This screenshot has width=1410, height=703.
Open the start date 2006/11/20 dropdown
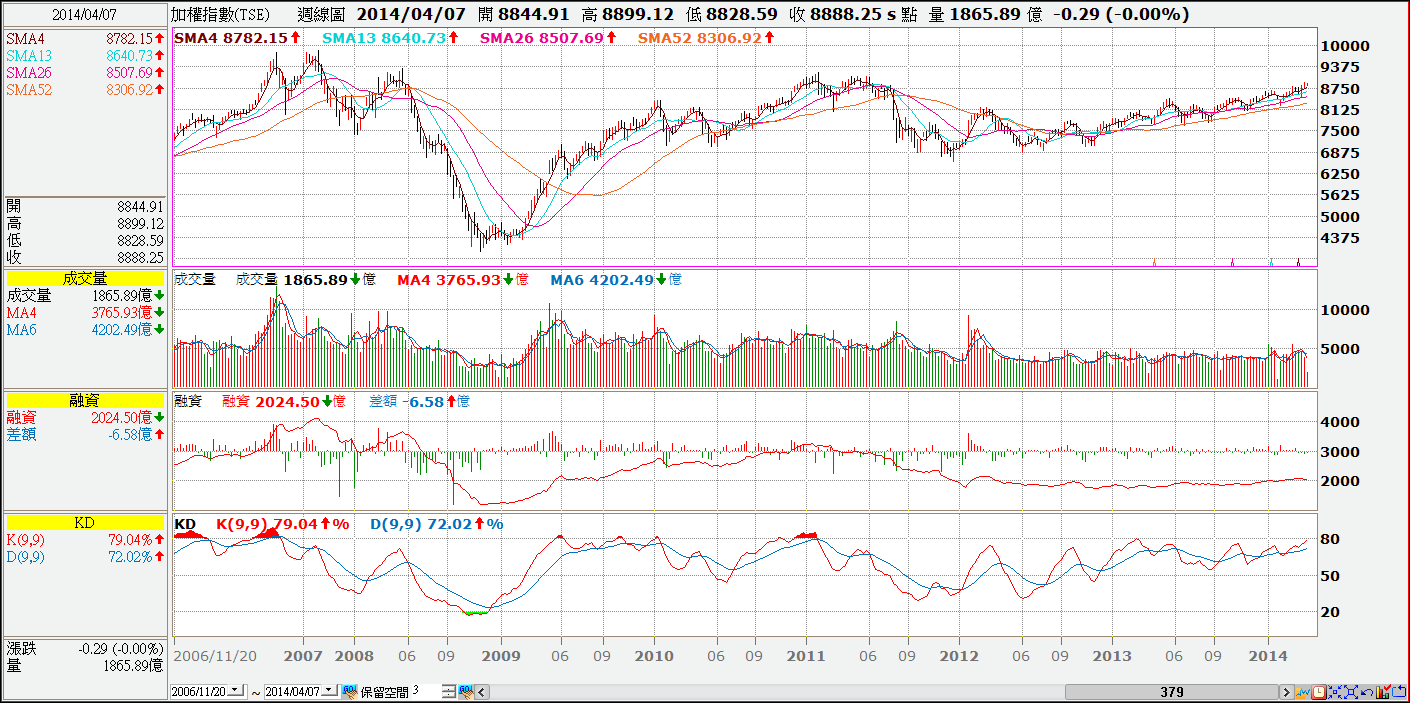(x=236, y=690)
